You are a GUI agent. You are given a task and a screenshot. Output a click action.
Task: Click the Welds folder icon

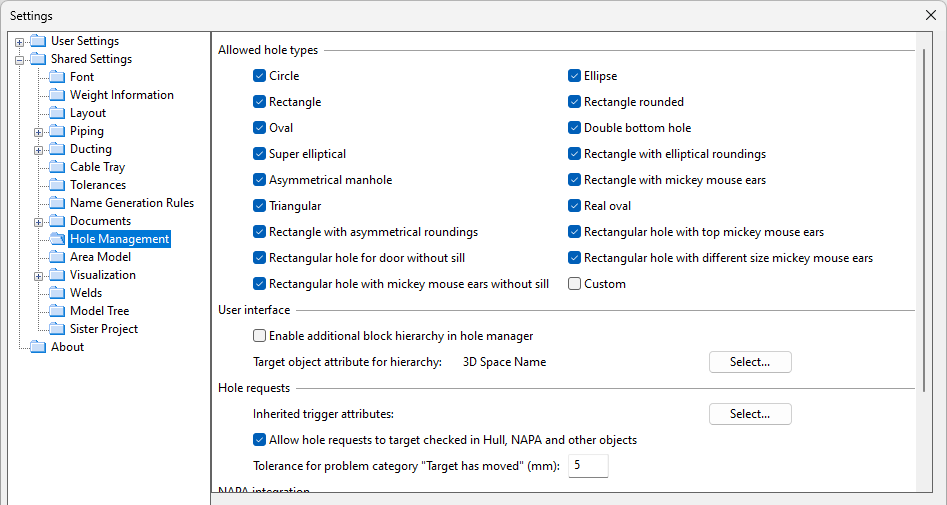point(57,293)
